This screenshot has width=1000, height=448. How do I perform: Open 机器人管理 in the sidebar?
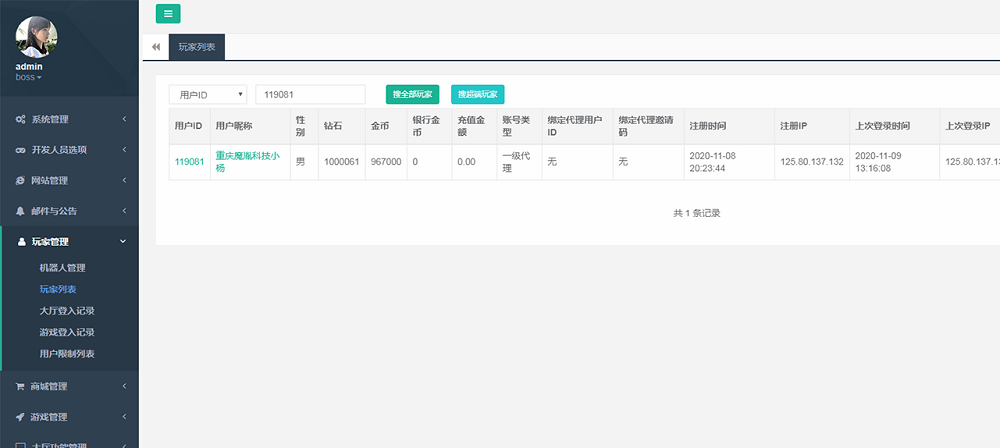point(62,268)
